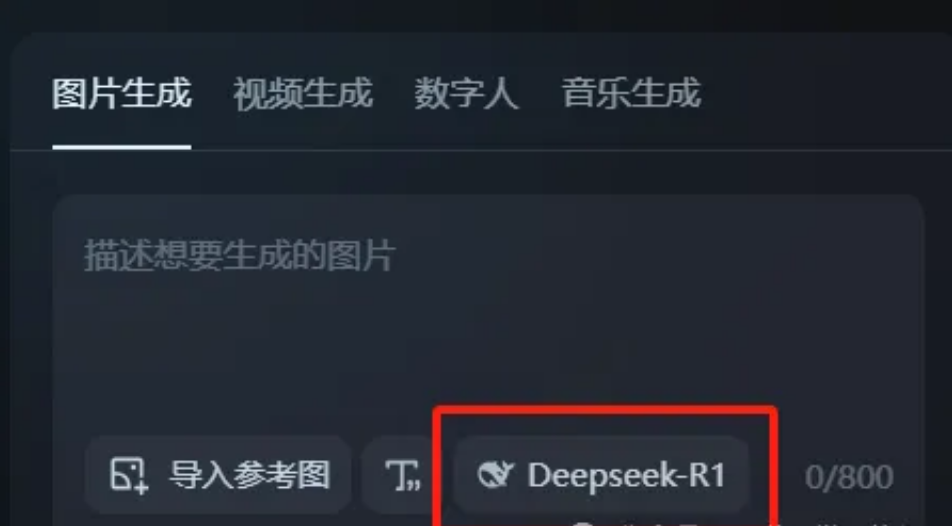The image size is (952, 526).
Task: Click the T text style icon
Action: [403, 475]
